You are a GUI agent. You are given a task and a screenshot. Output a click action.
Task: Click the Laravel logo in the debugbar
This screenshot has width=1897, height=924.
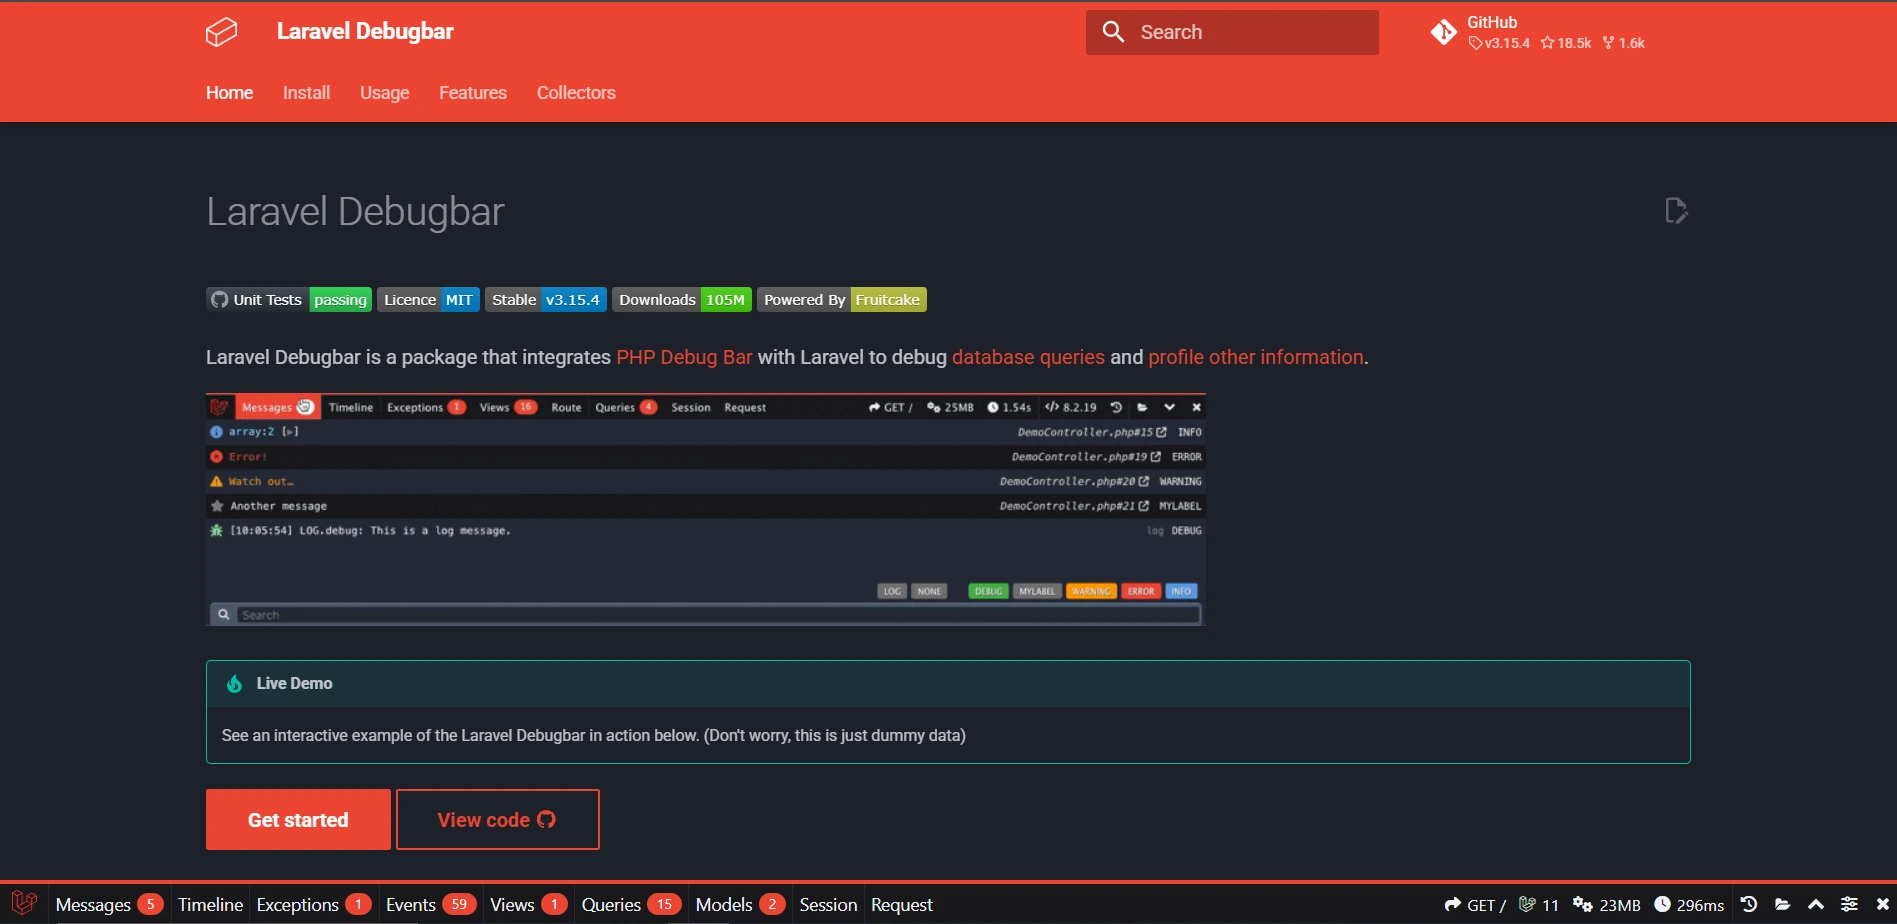pos(24,904)
